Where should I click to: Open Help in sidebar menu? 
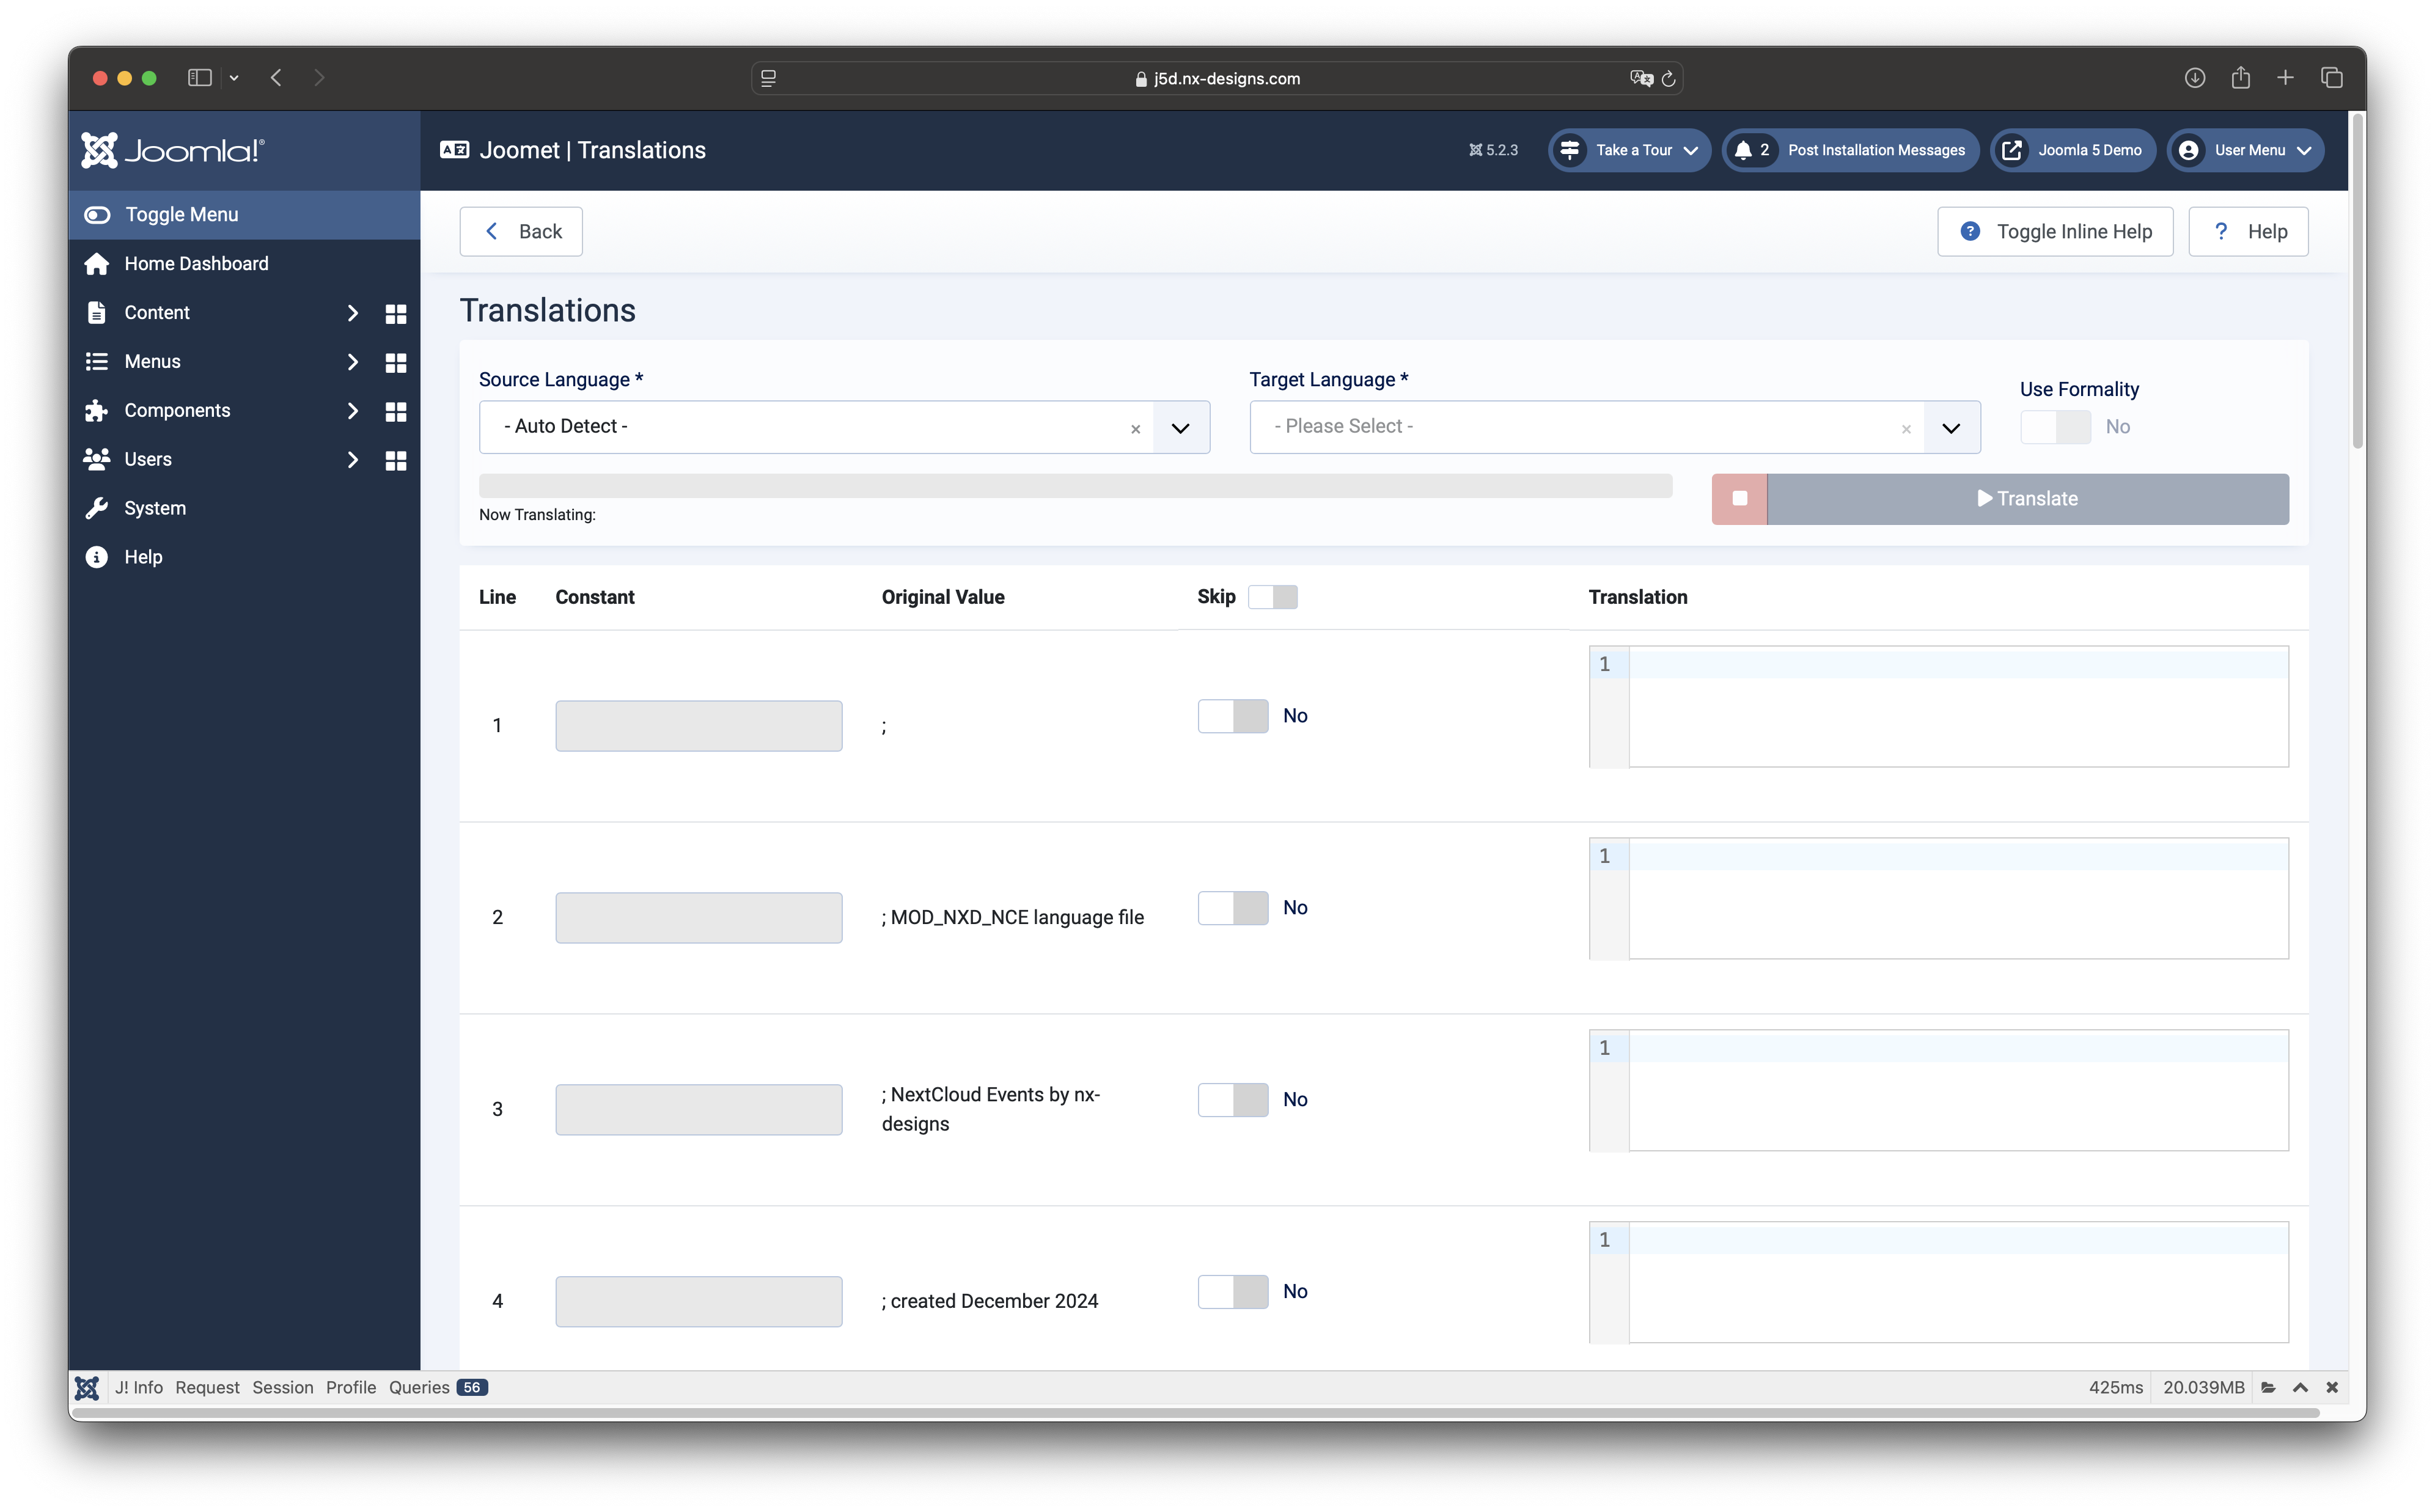[244, 557]
